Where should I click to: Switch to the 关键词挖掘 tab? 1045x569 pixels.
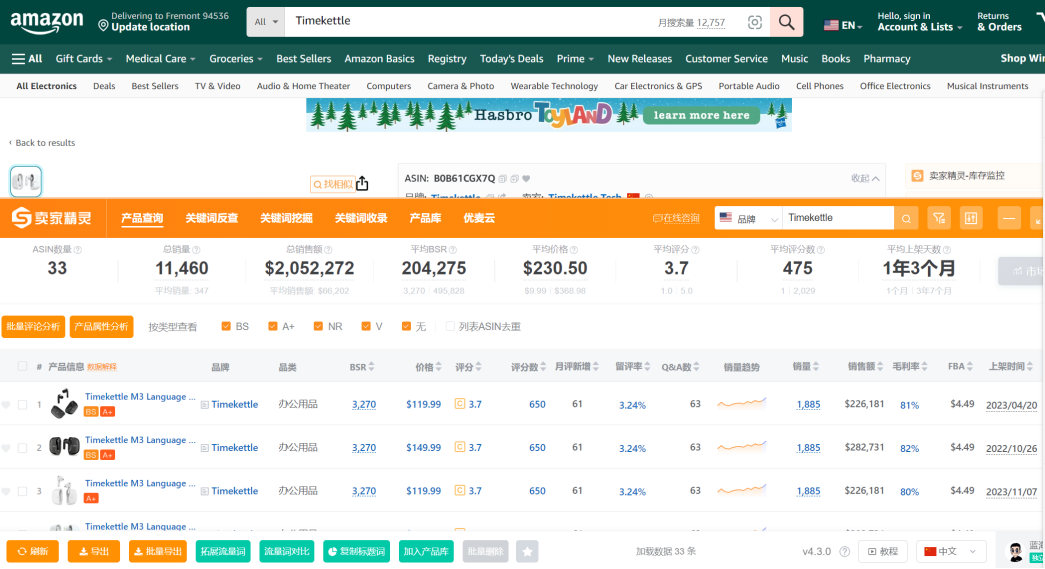click(x=287, y=218)
